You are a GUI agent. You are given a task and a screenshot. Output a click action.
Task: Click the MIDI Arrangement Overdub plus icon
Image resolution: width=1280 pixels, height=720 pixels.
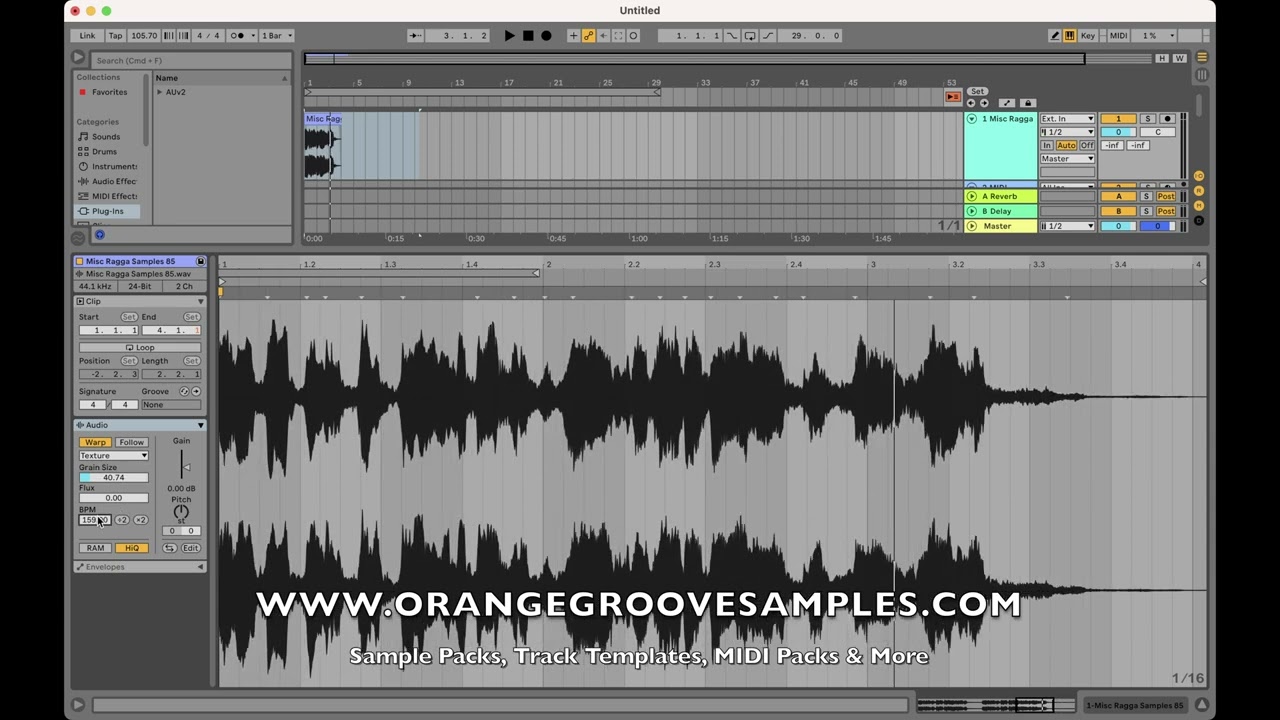coord(573,36)
